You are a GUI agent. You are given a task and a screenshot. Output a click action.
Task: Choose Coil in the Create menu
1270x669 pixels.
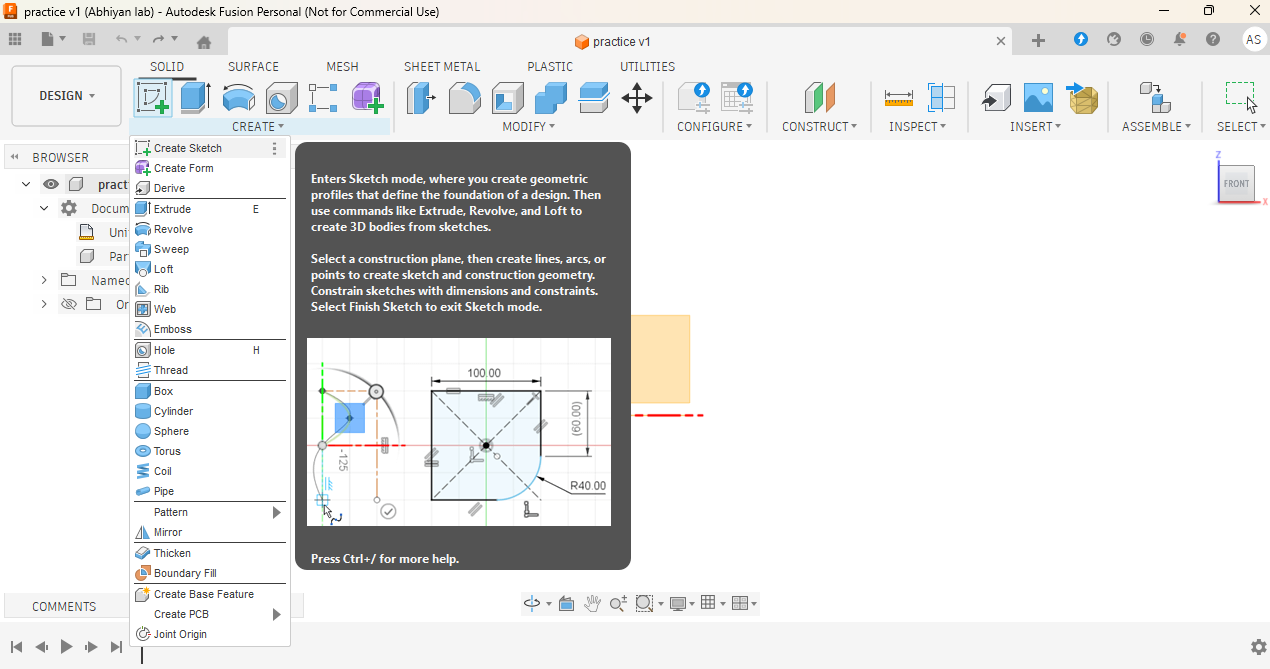tap(209, 471)
